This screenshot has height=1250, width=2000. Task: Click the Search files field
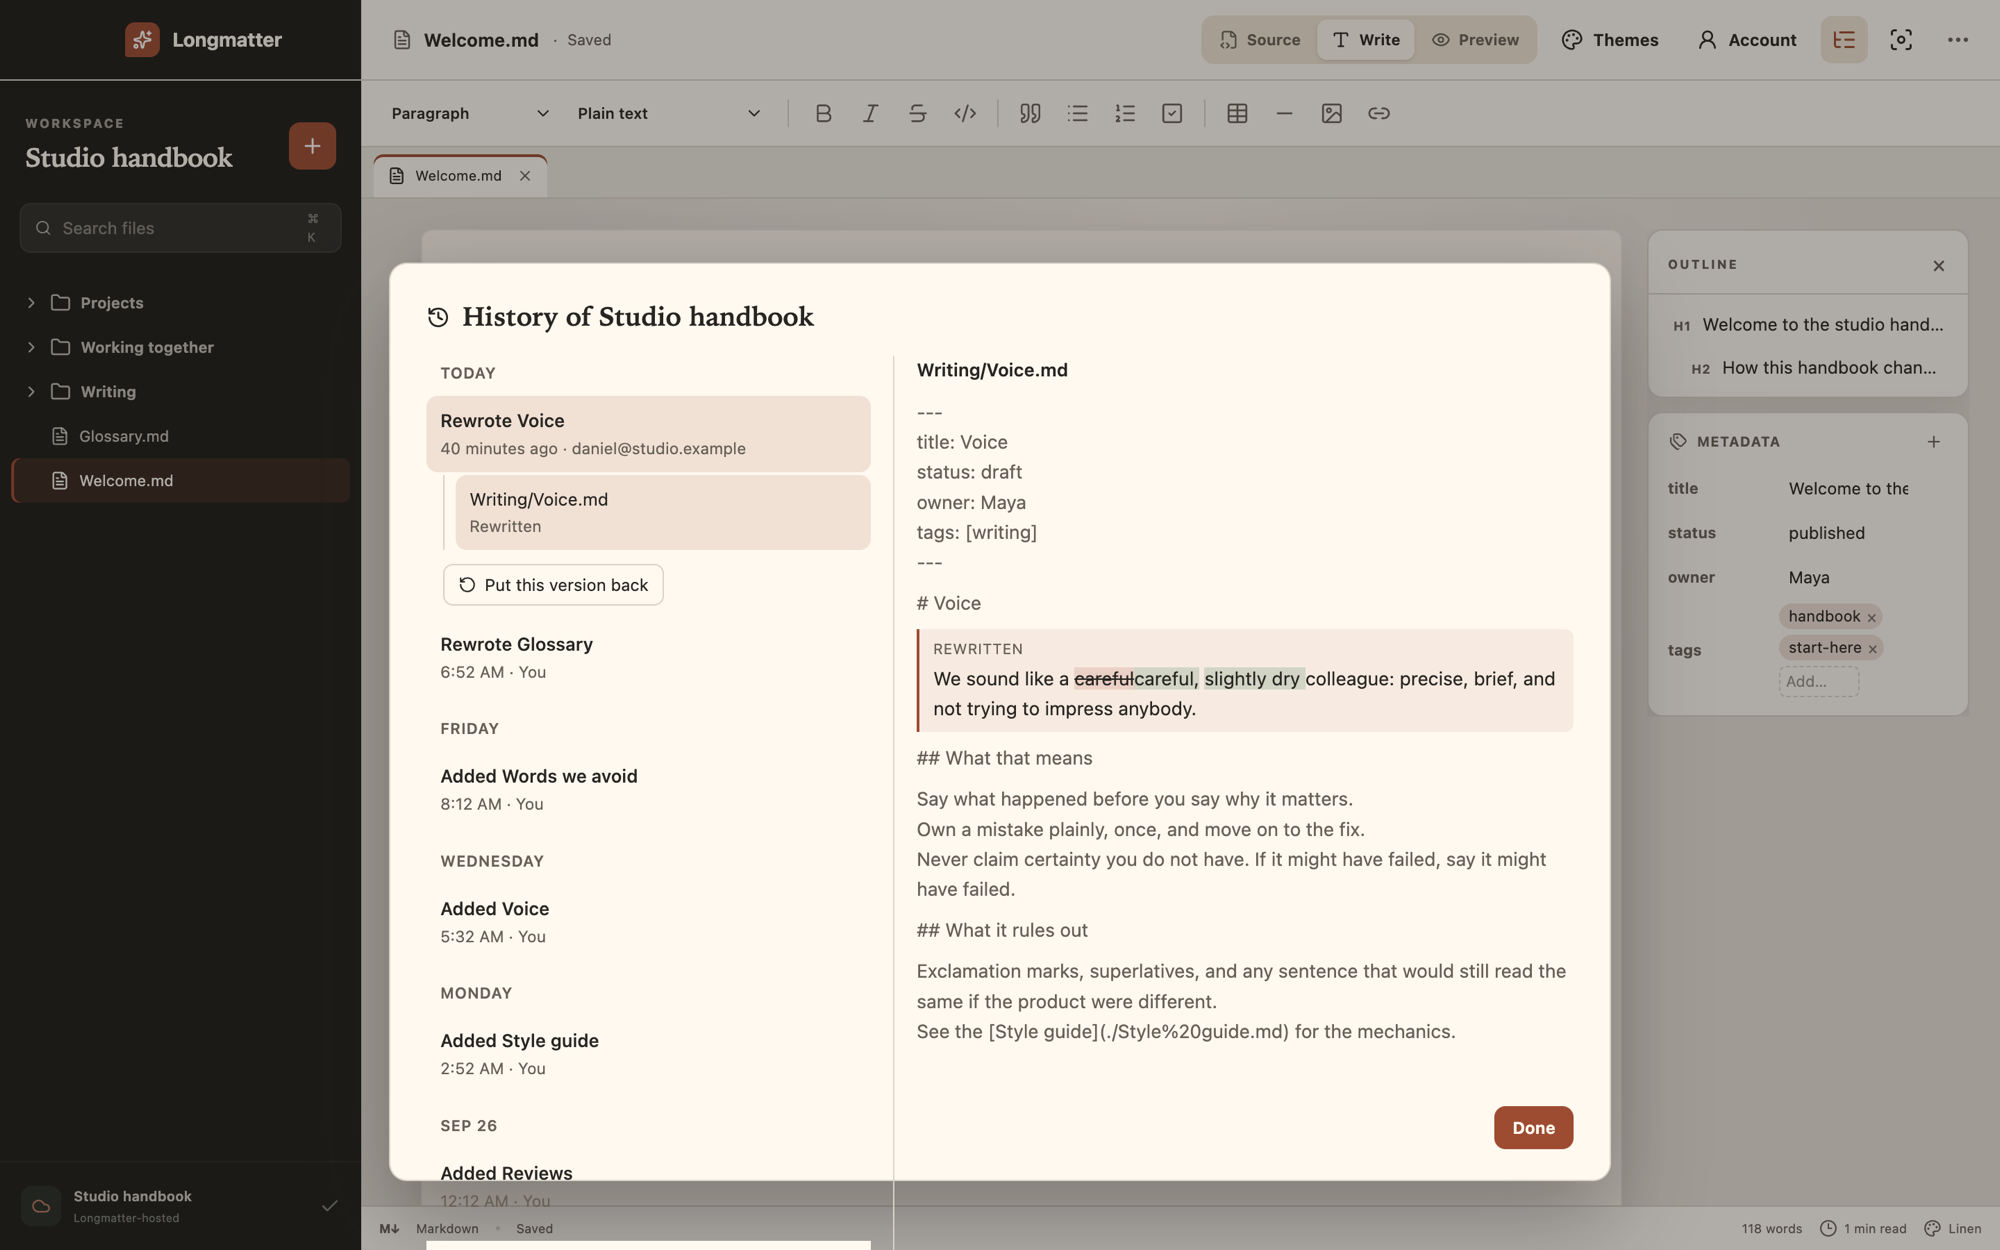tap(180, 228)
